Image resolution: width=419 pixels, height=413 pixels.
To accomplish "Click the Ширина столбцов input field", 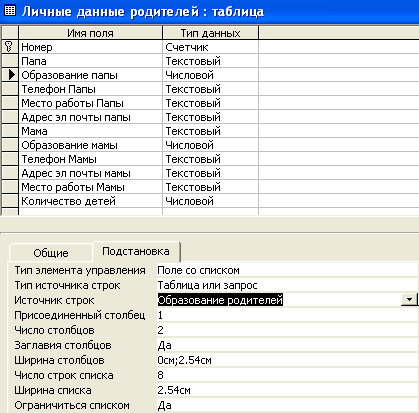I will tap(287, 360).
